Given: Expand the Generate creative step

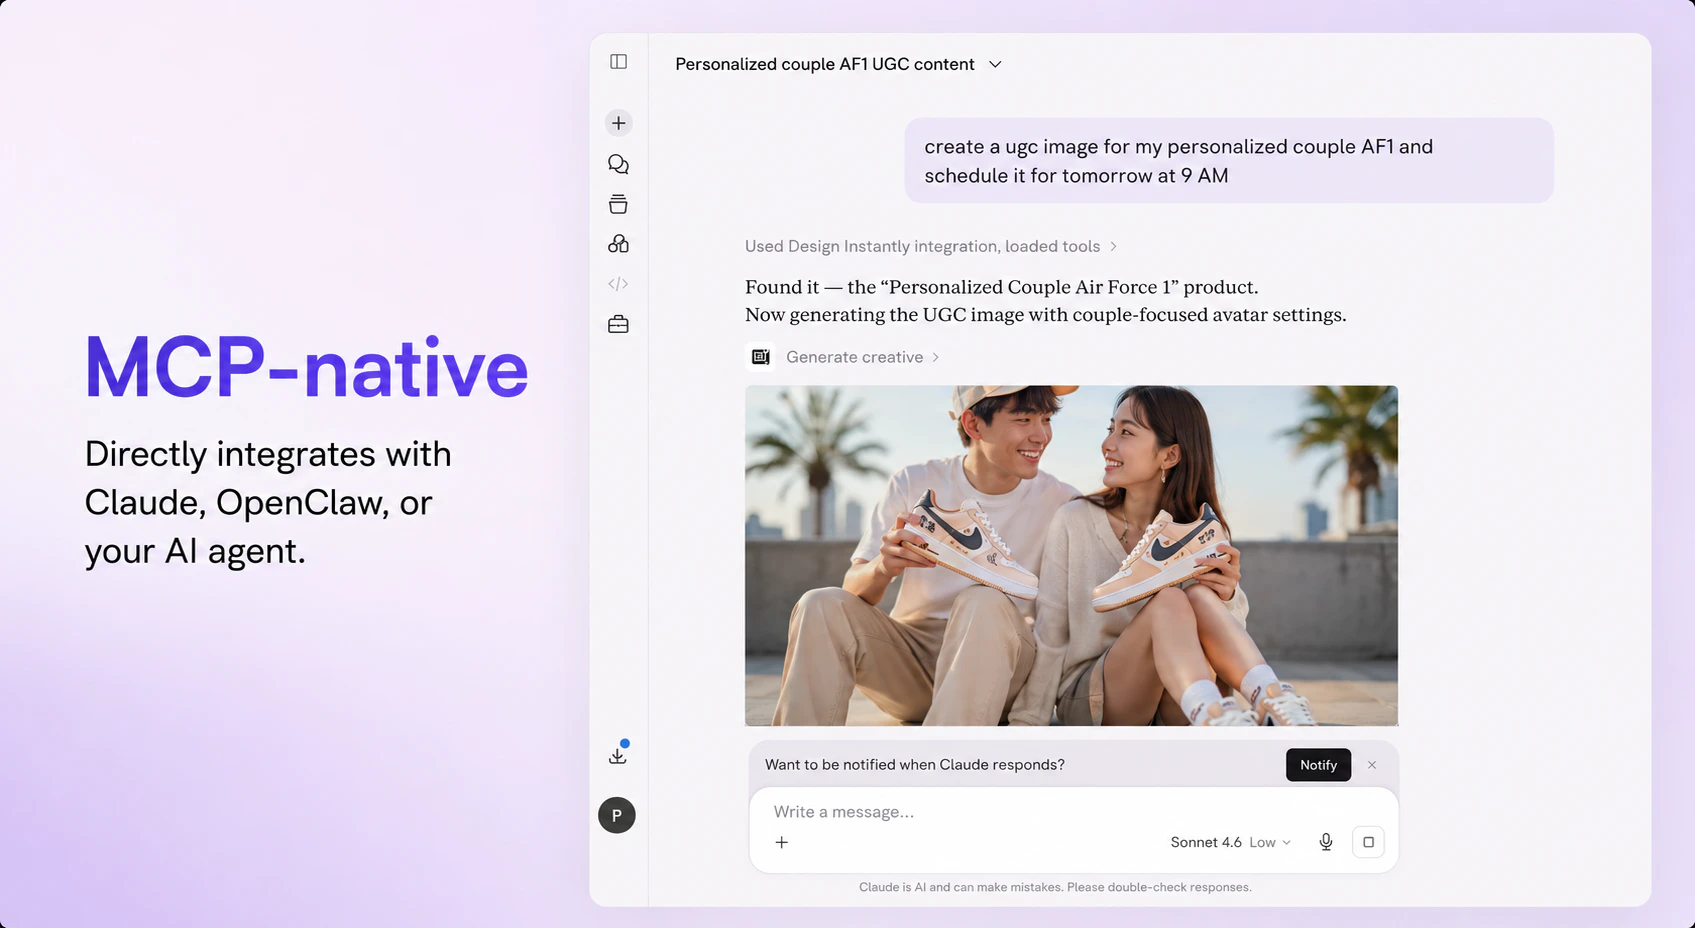Looking at the screenshot, I should (862, 357).
